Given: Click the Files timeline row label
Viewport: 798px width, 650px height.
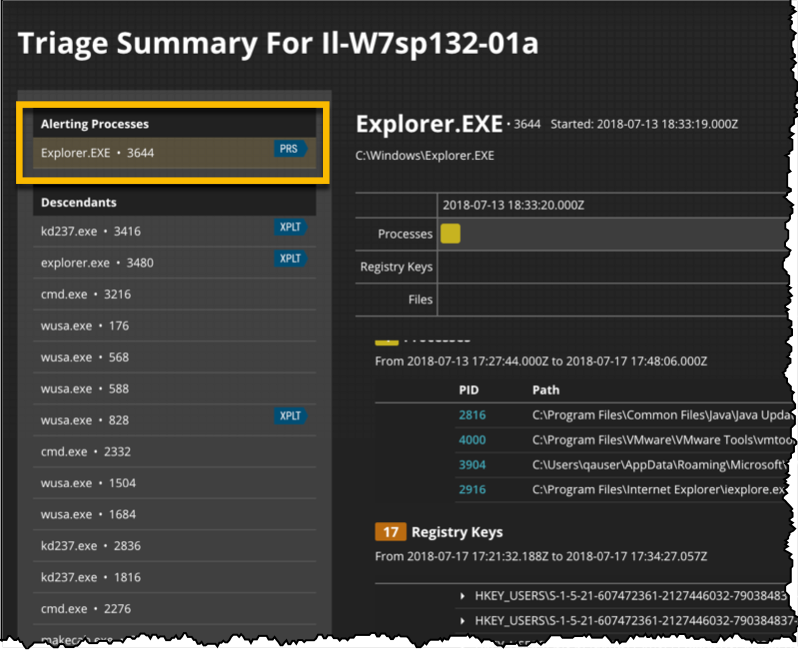Looking at the screenshot, I should point(420,300).
